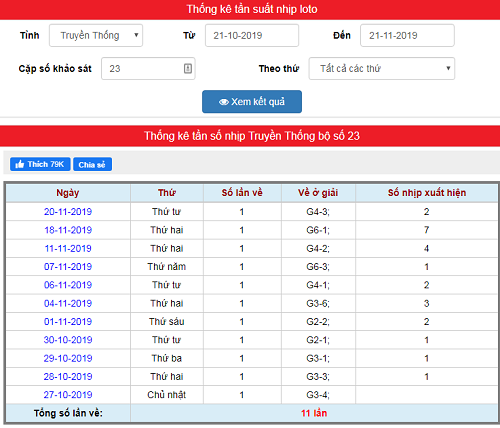Viewport: 500px width, 428px height.
Task: Focus the Cặp số khảo sát input
Action: pos(148,68)
